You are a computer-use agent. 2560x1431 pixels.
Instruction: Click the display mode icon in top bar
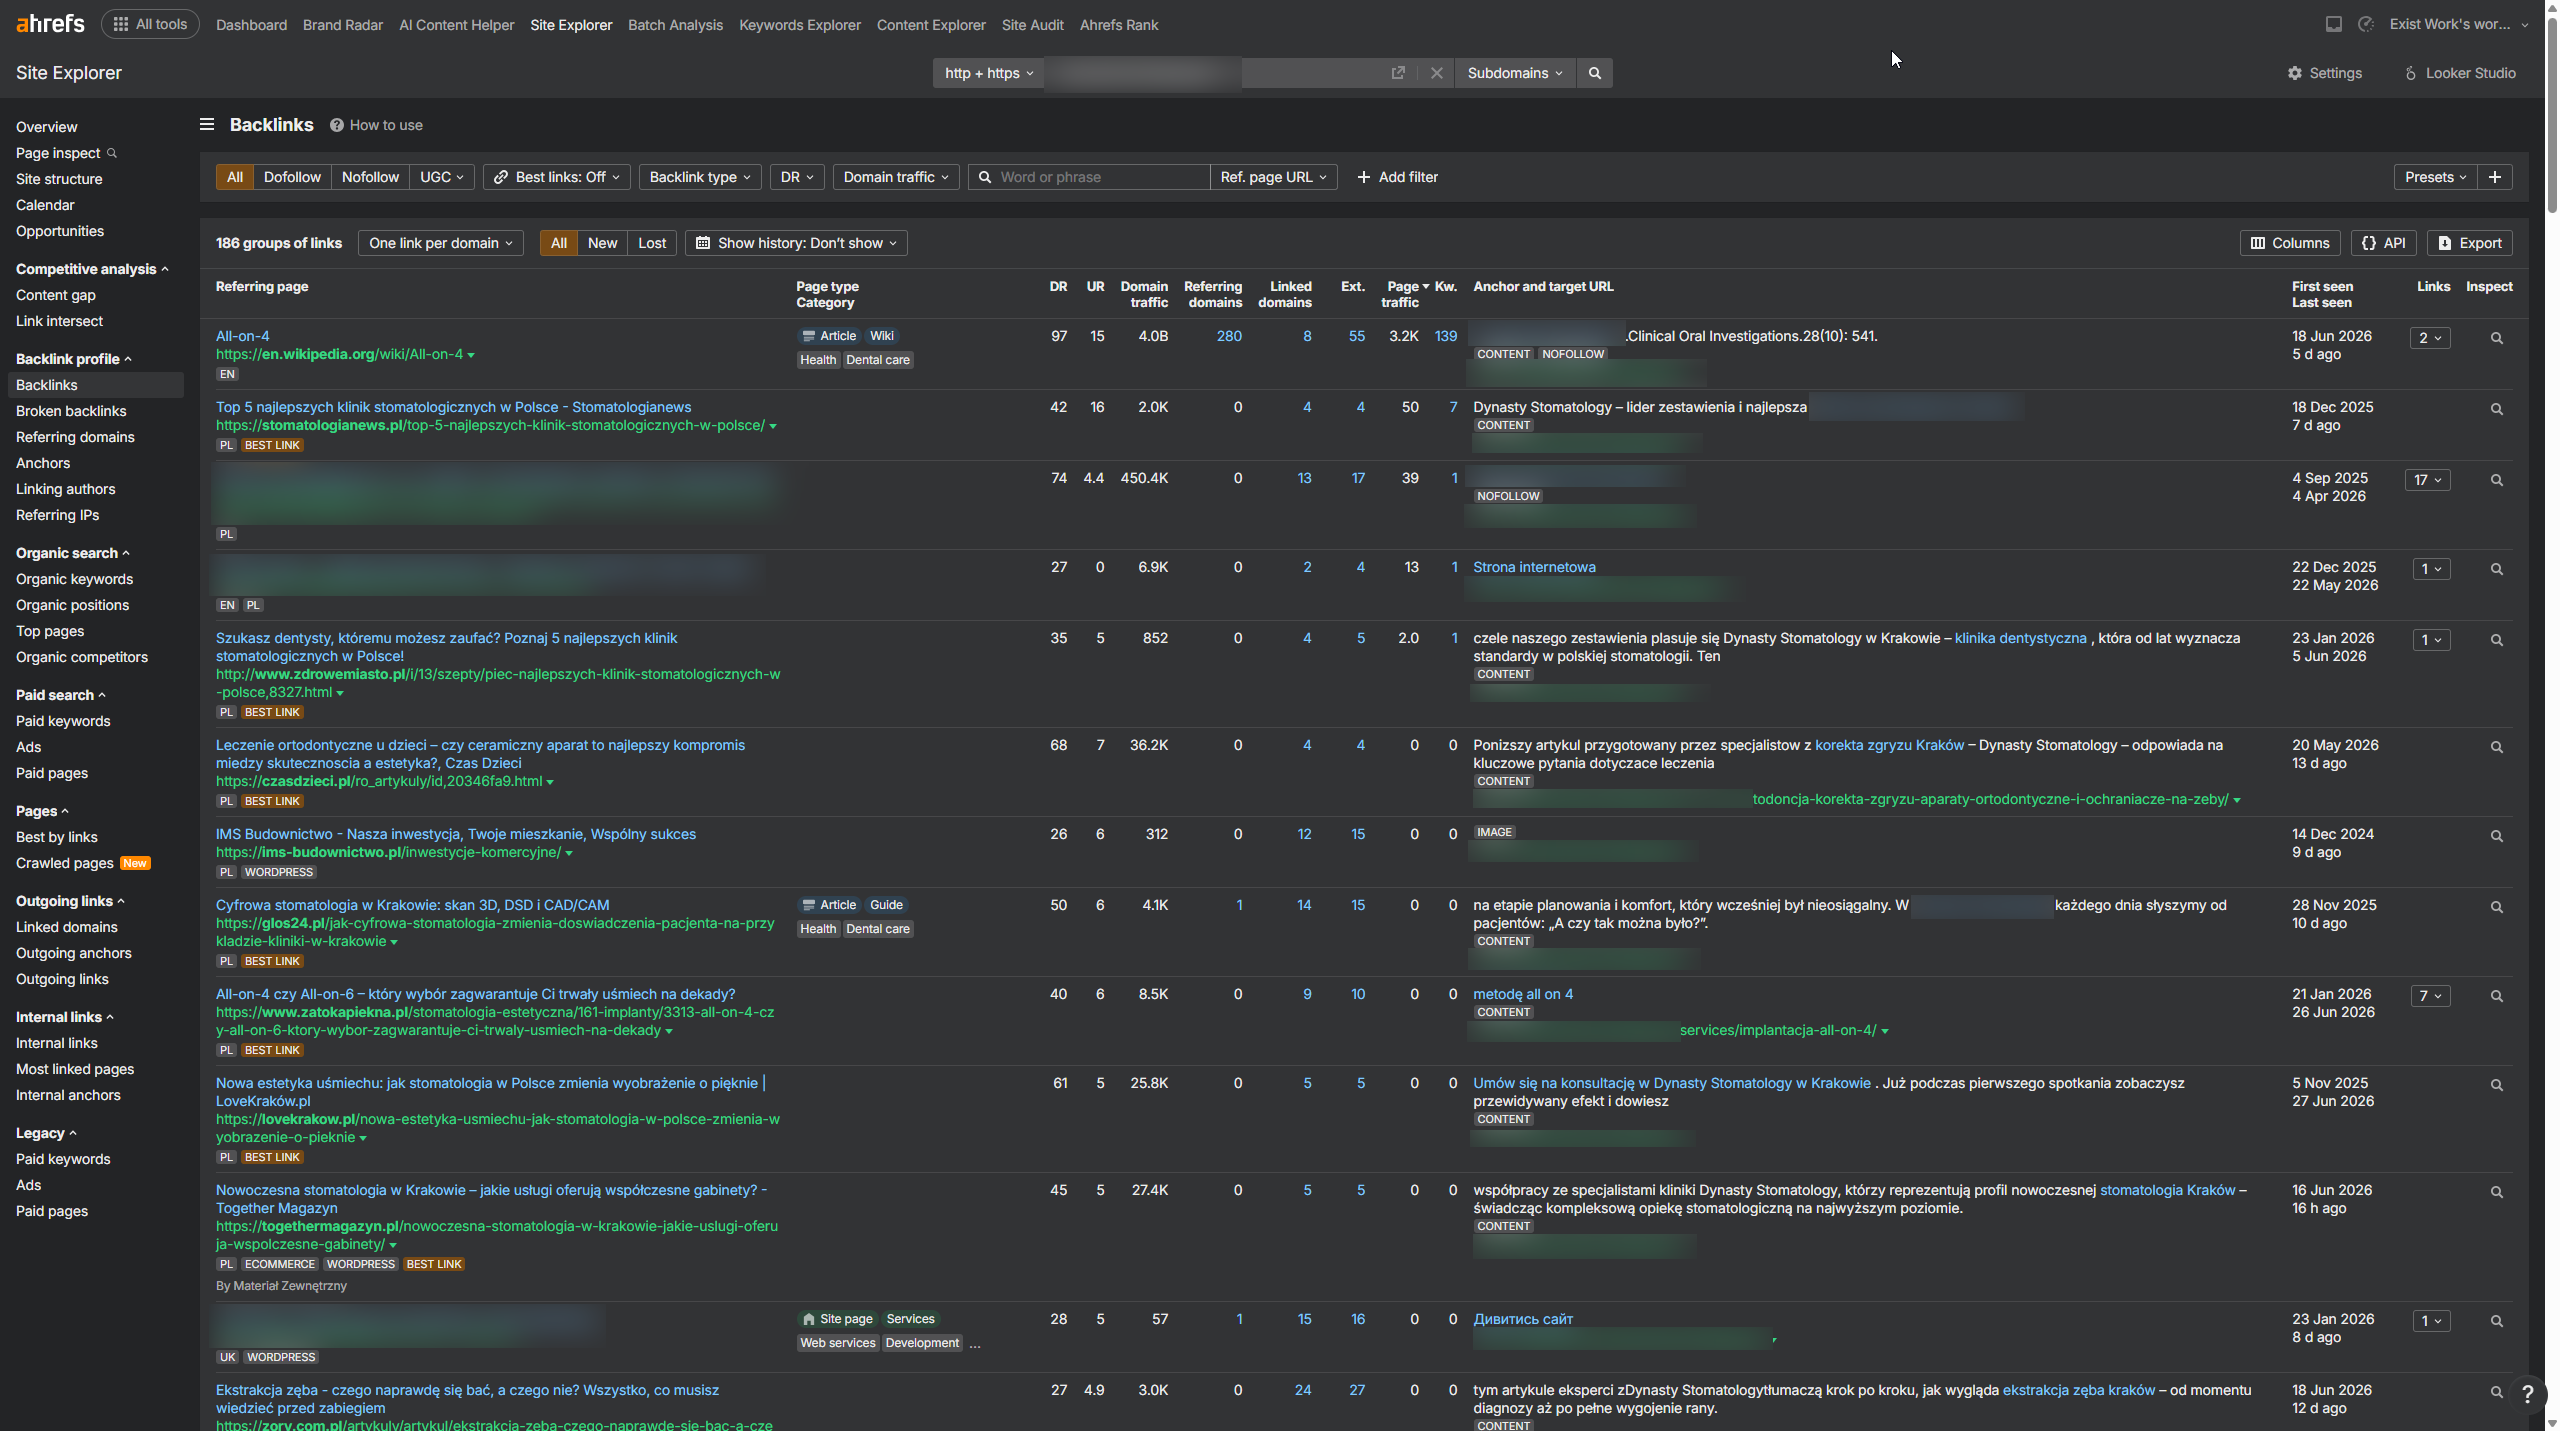[2333, 24]
